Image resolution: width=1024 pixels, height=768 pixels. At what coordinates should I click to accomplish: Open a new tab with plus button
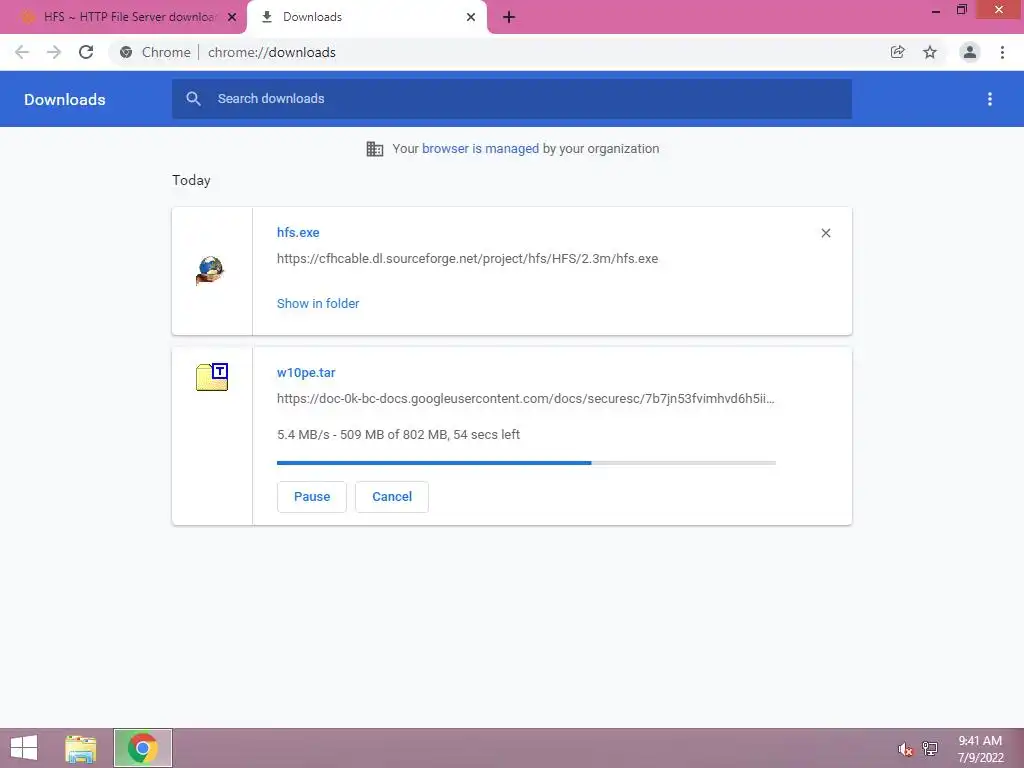509,17
